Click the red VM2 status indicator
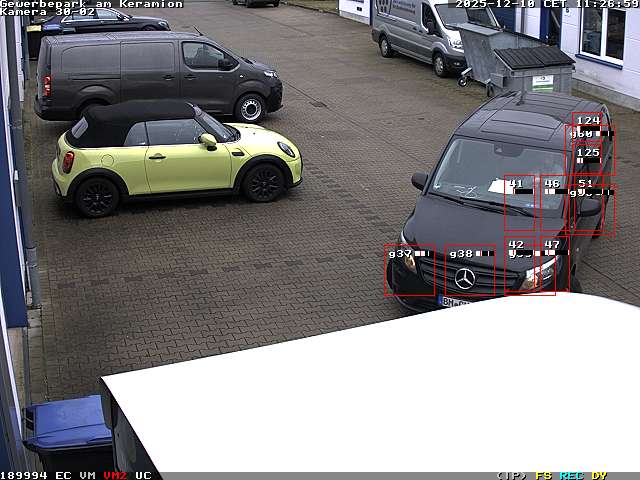This screenshot has width=640, height=480. 115,475
